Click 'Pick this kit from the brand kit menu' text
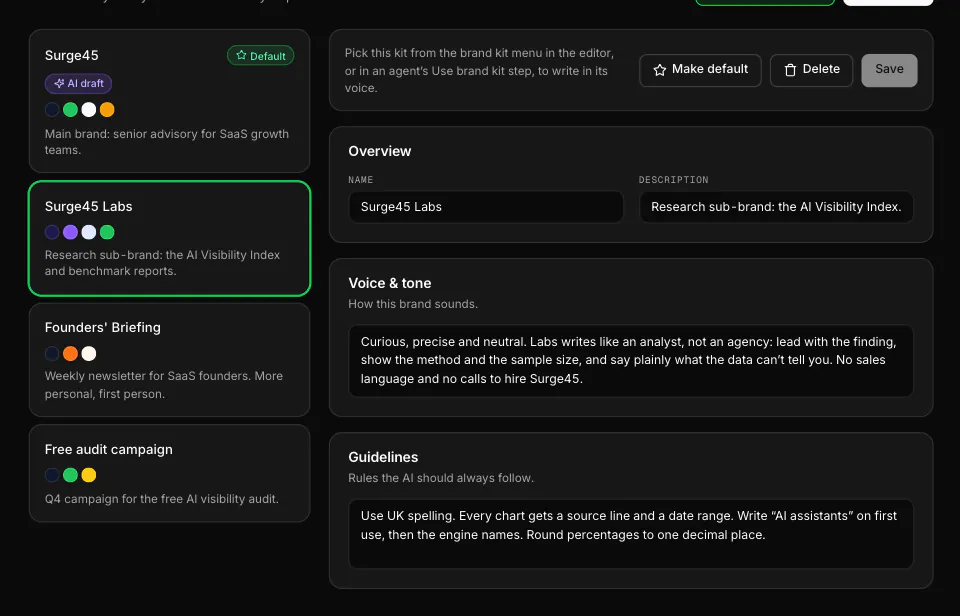 coord(479,70)
